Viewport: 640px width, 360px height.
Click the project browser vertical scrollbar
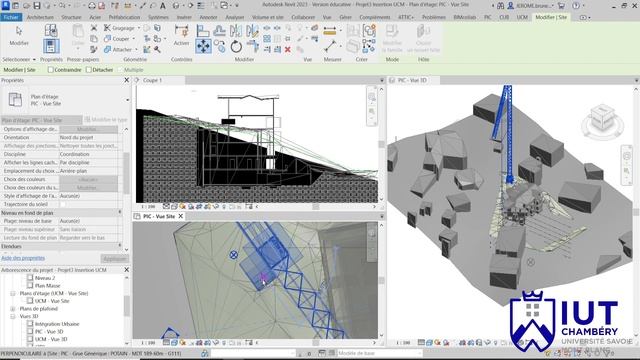(x=127, y=306)
